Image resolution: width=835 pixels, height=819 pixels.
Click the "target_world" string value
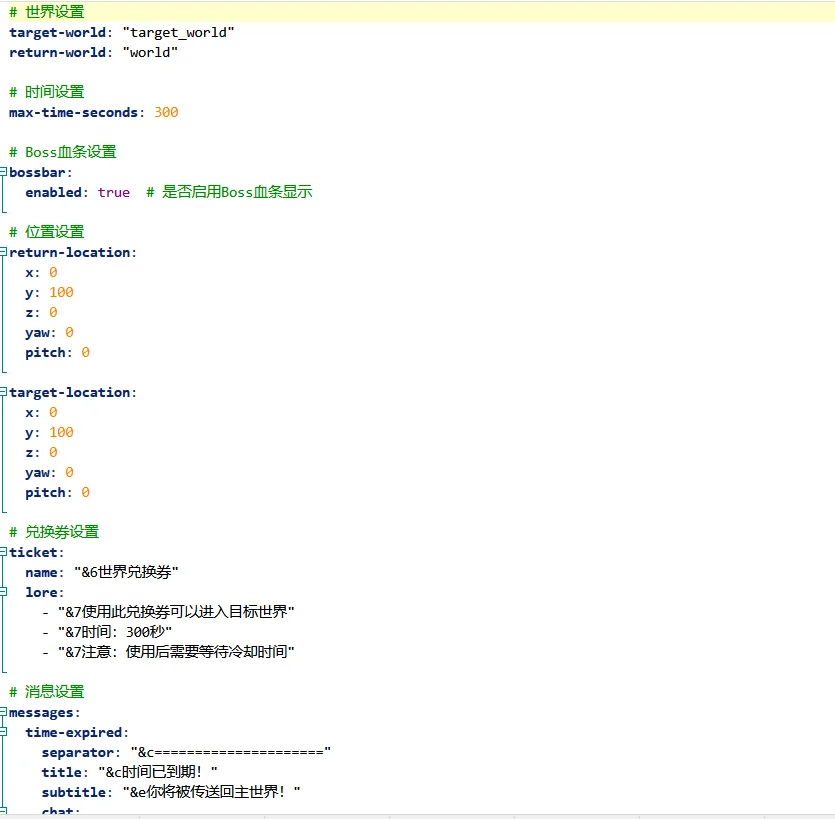(178, 32)
